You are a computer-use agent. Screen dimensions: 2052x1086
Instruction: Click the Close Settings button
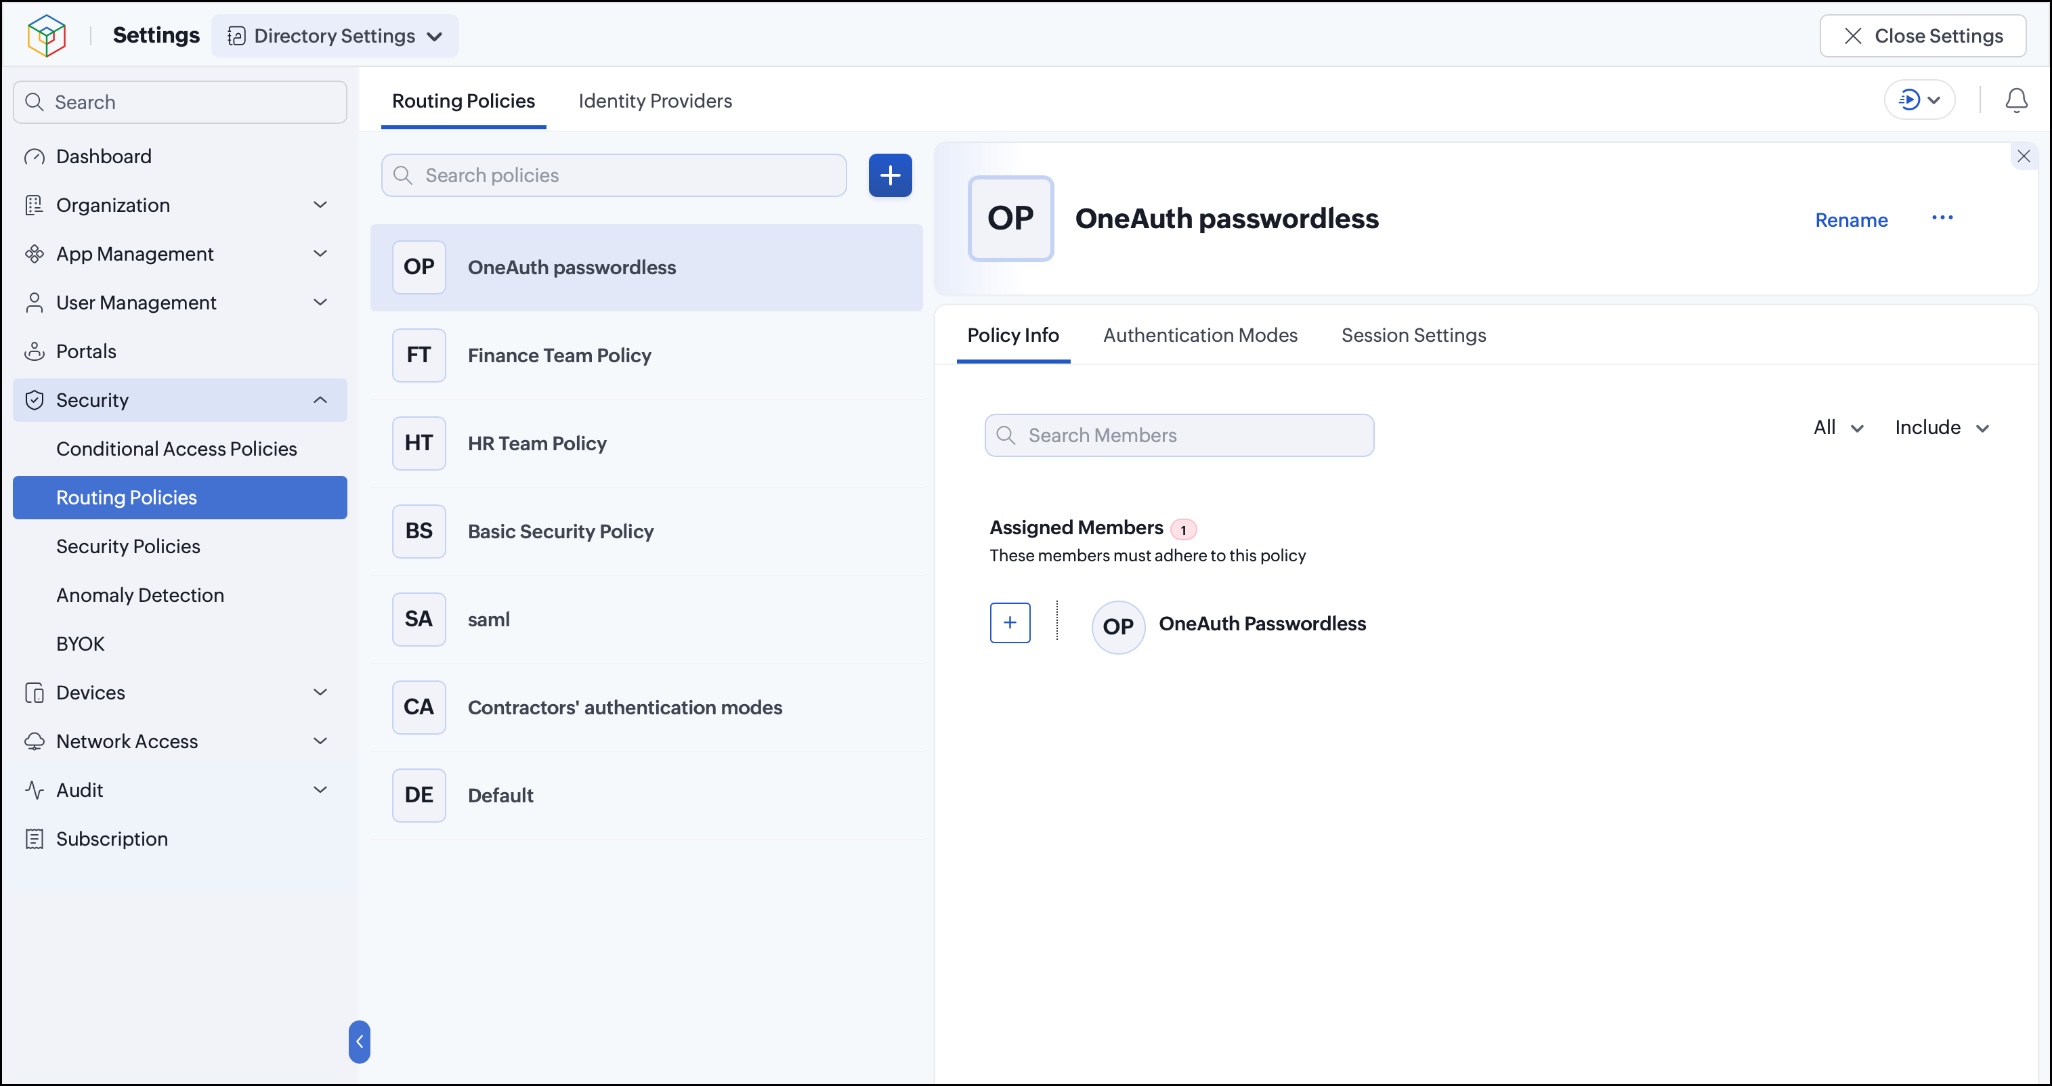pos(1923,36)
